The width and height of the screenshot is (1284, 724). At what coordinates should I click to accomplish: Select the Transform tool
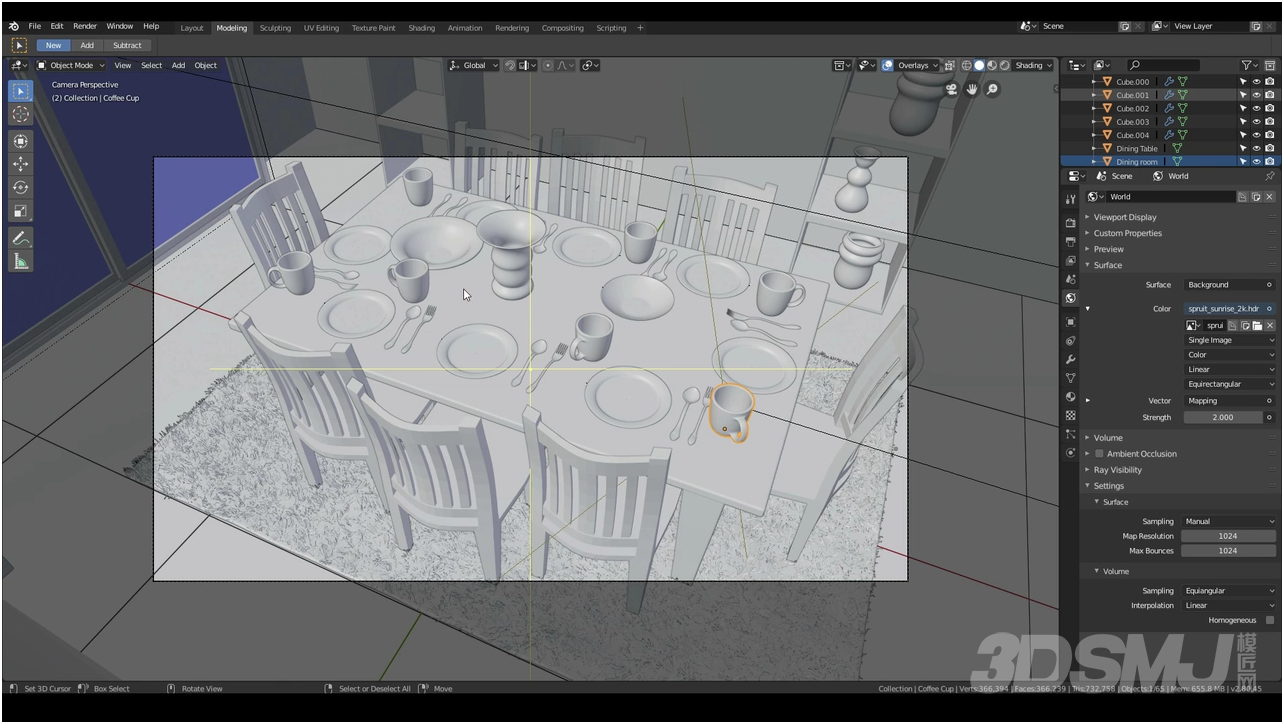[21, 141]
